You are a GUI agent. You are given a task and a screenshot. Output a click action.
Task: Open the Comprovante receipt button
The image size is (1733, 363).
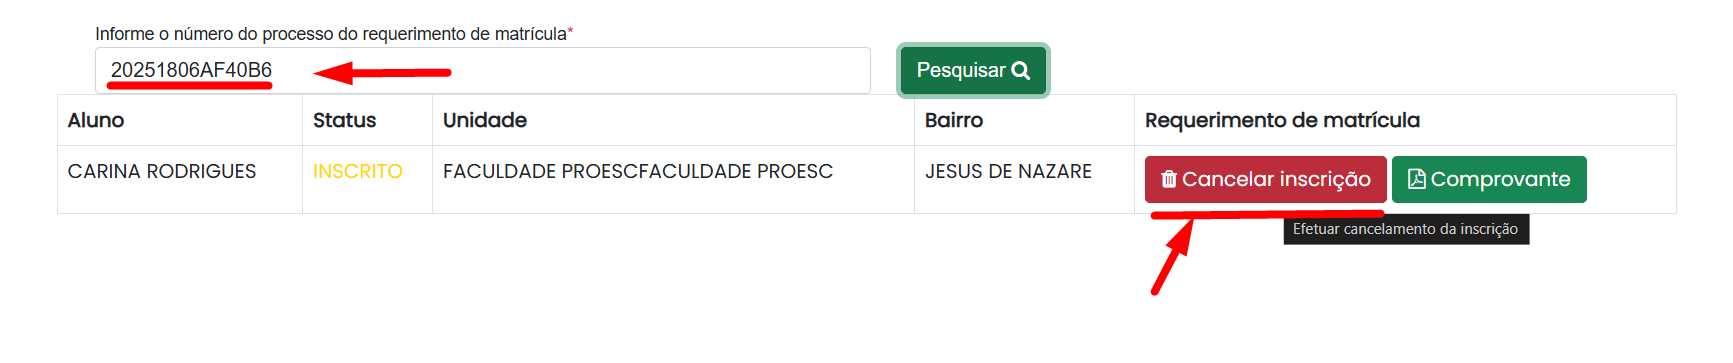pos(1489,179)
